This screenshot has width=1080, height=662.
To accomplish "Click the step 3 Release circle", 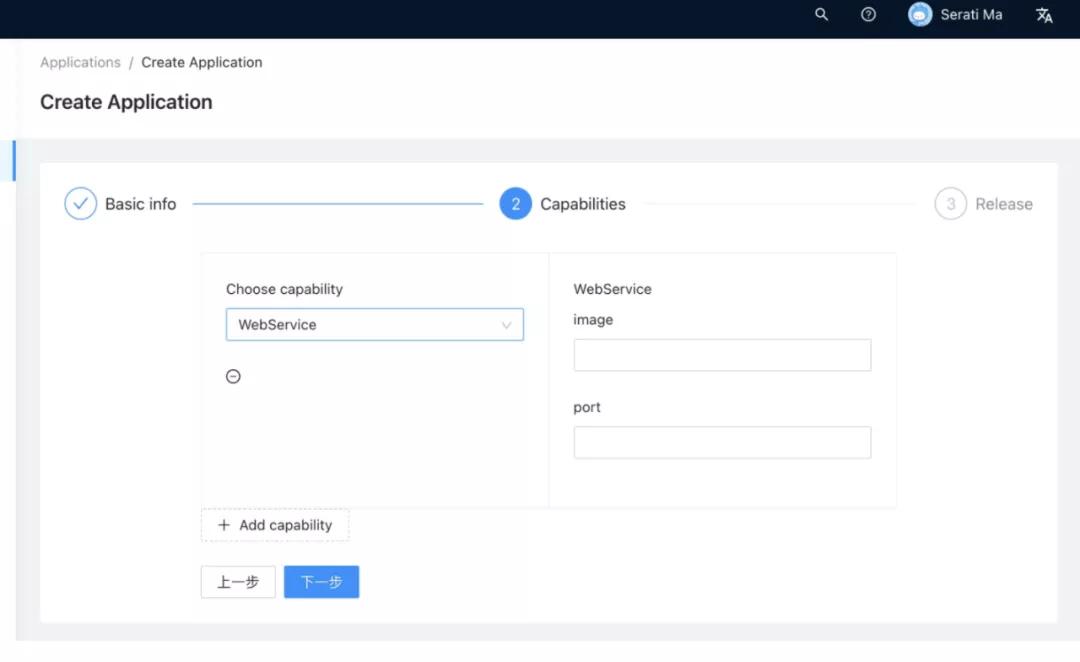I will point(950,204).
